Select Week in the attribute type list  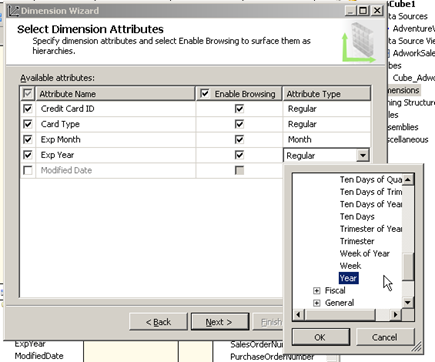click(x=350, y=266)
